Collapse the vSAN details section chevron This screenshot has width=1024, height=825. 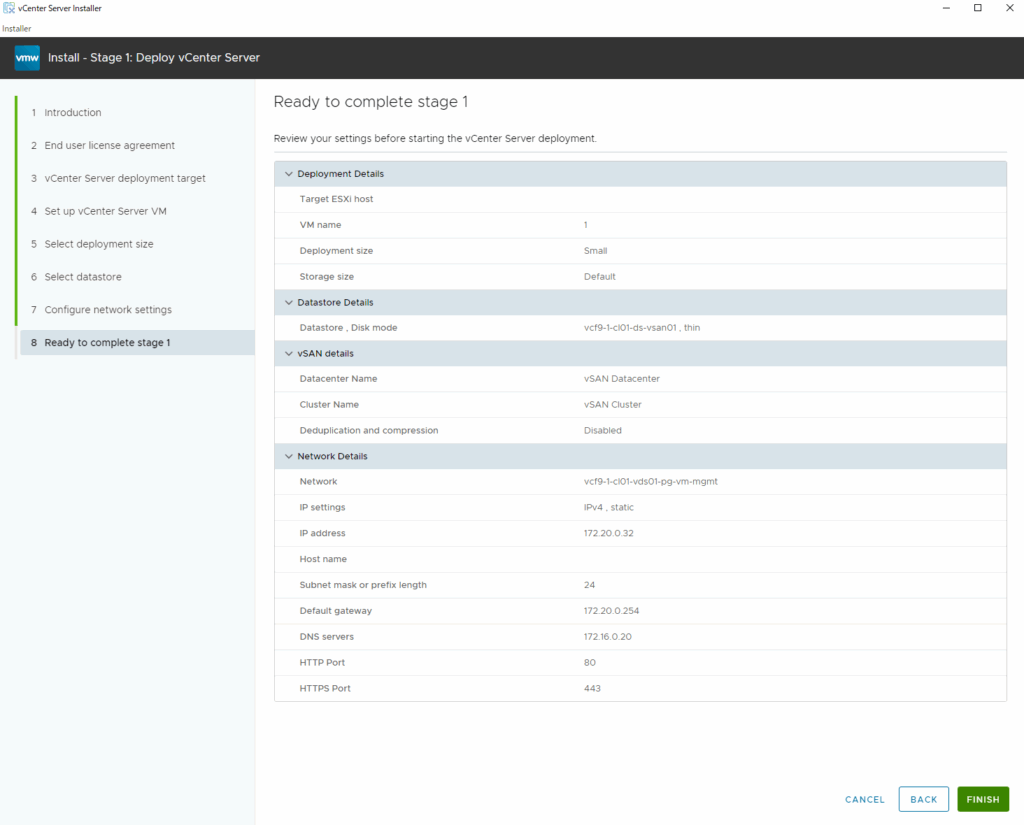(289, 354)
